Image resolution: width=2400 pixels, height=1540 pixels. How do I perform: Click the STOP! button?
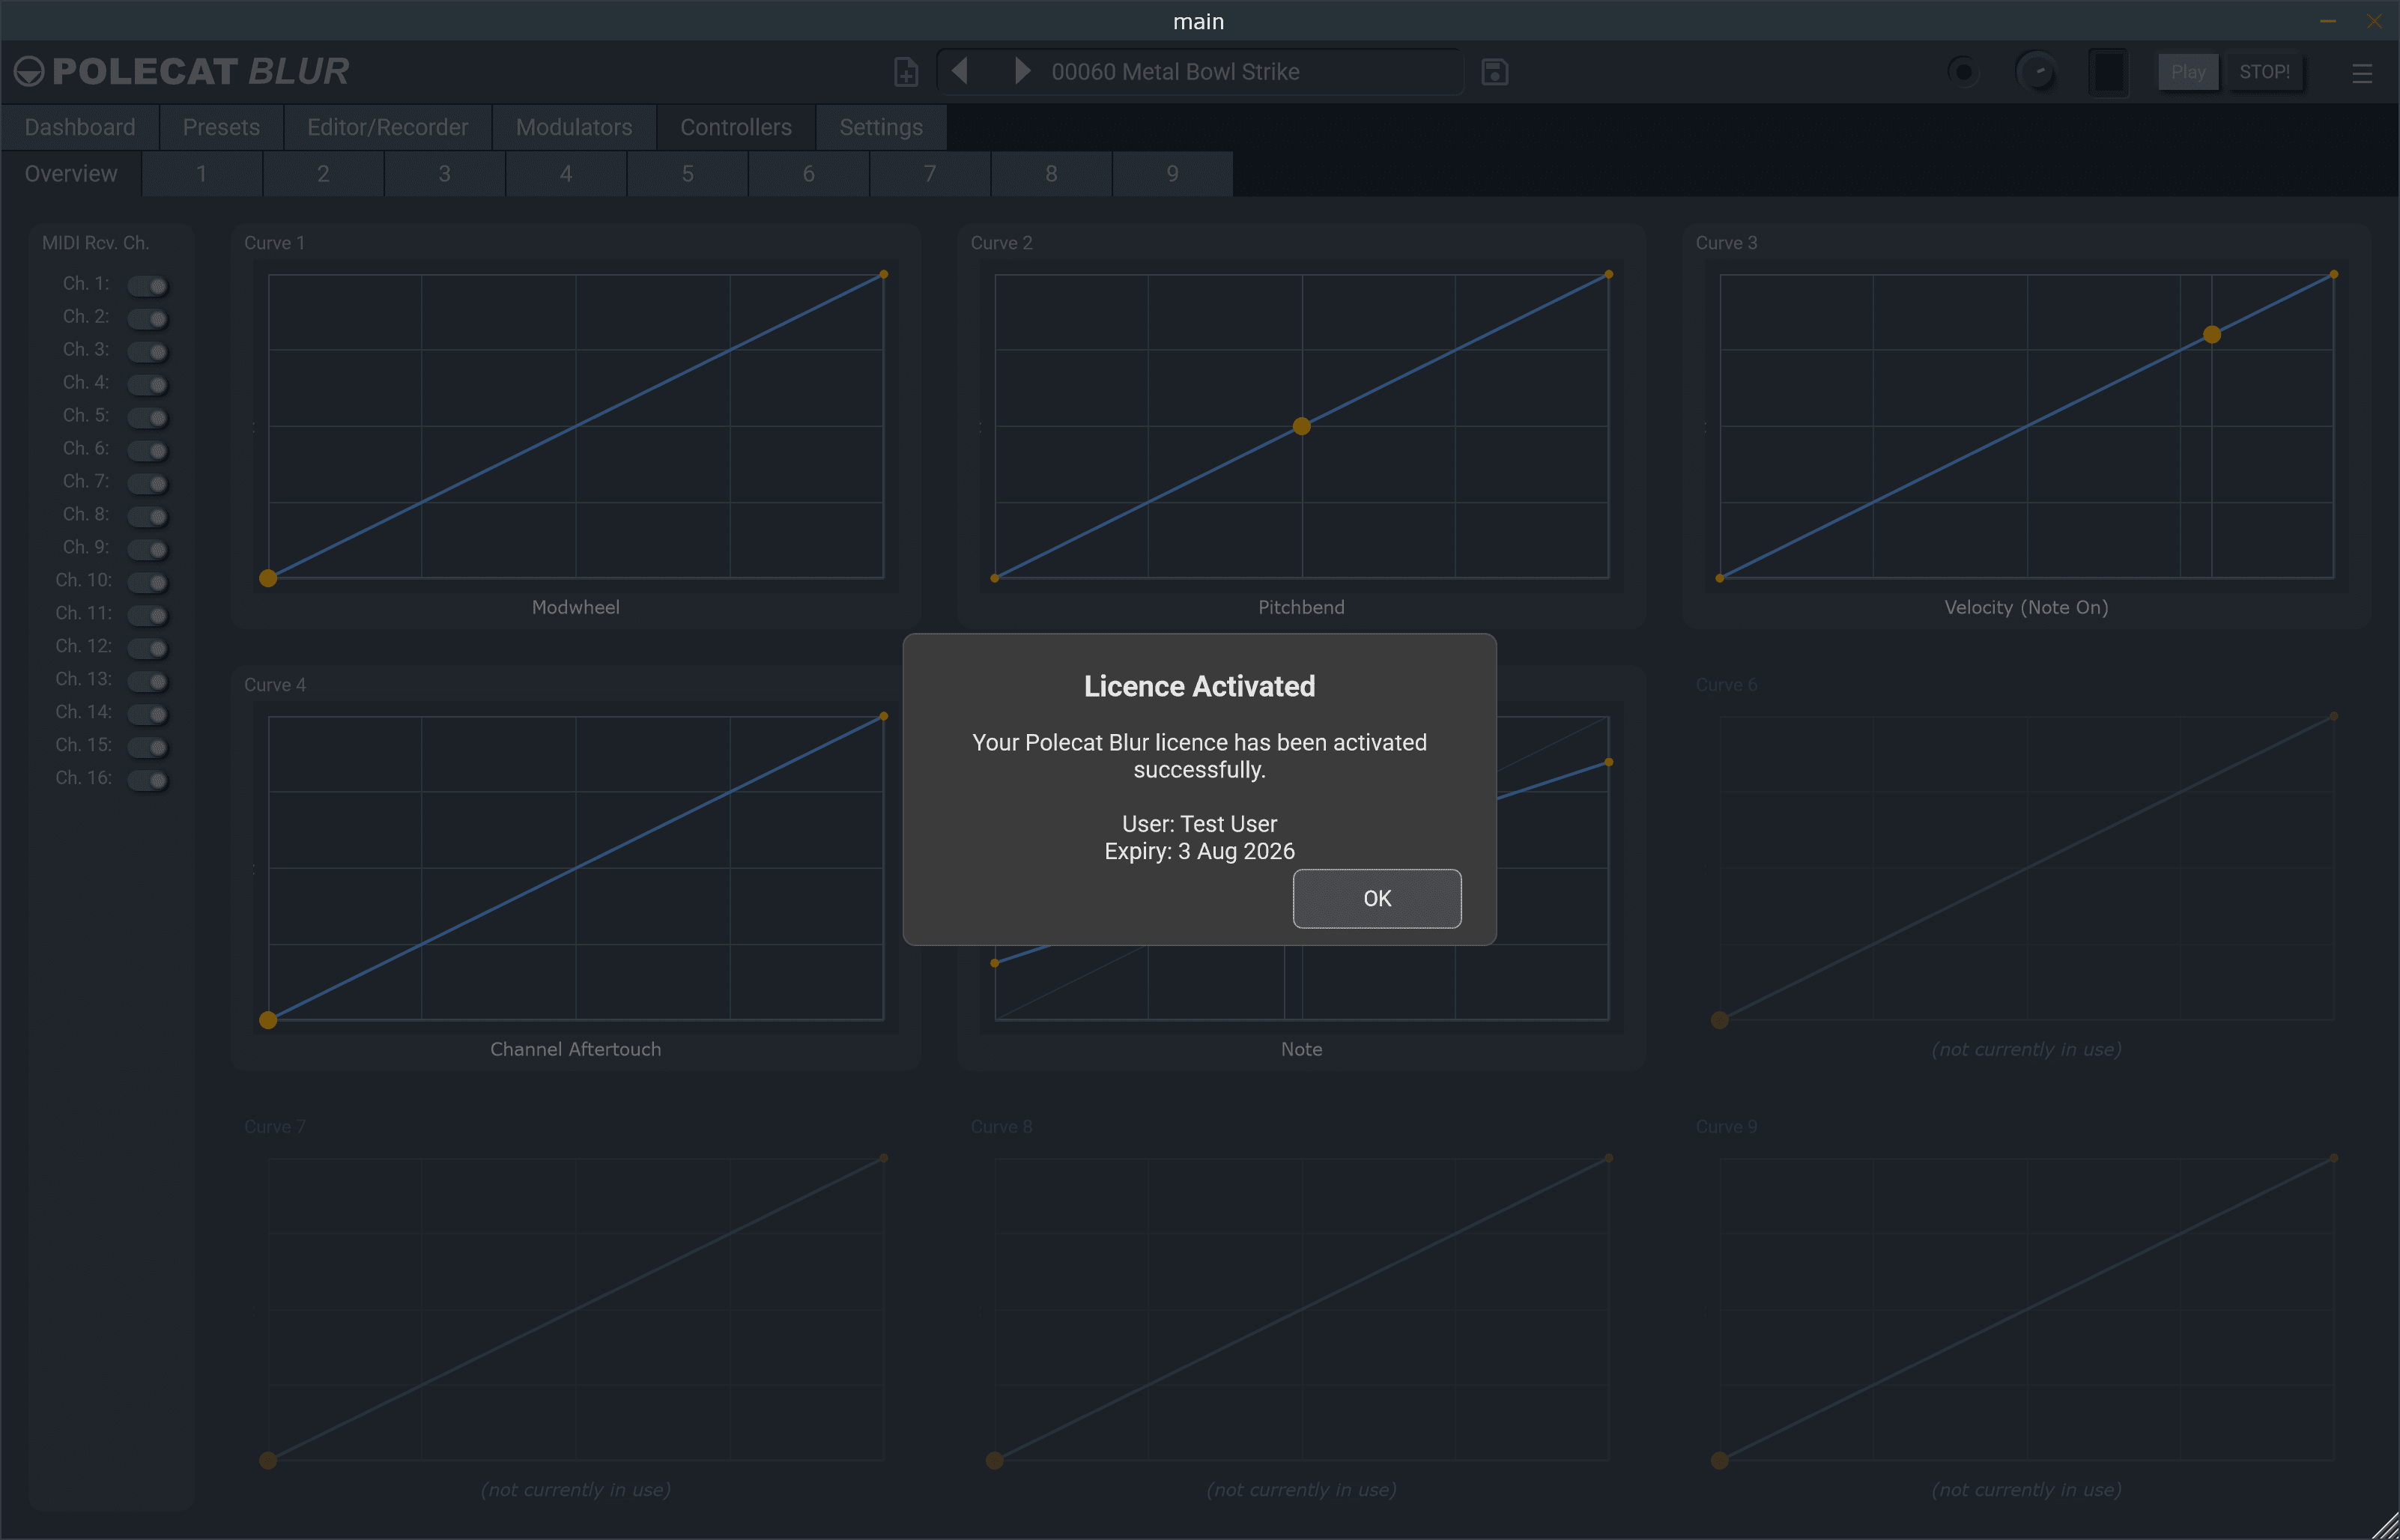[x=2265, y=72]
